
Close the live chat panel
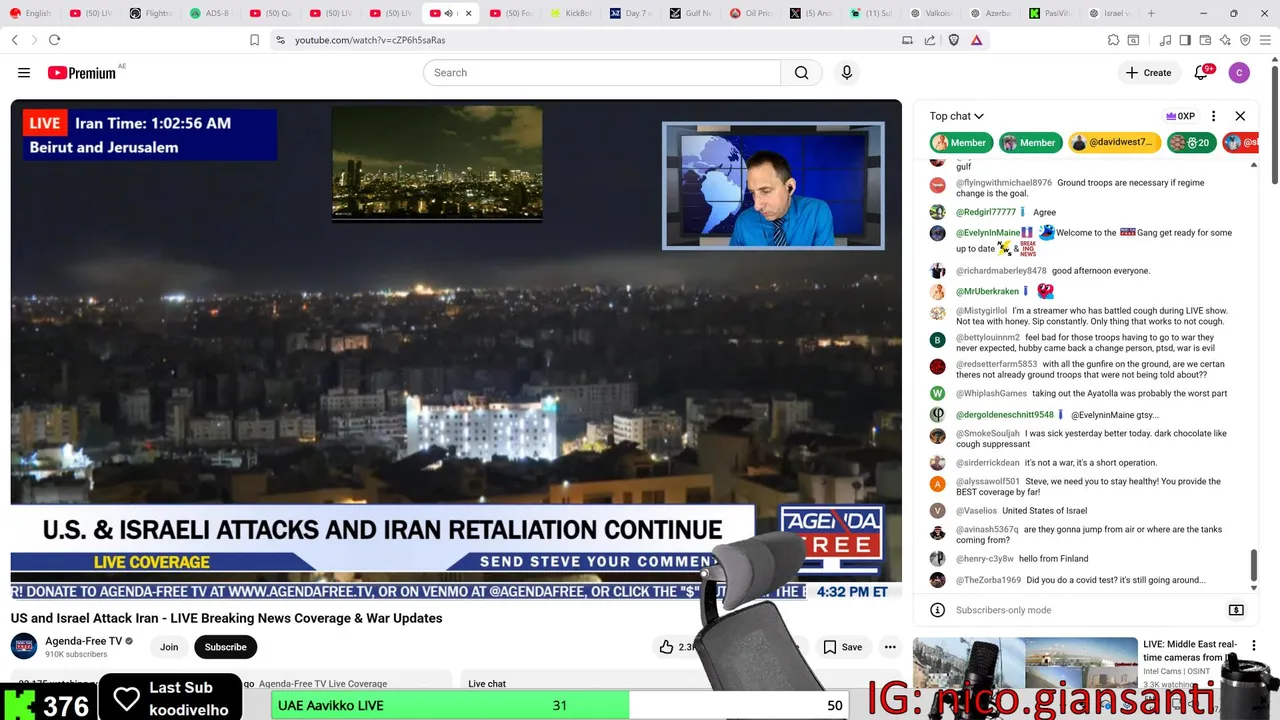point(1240,116)
